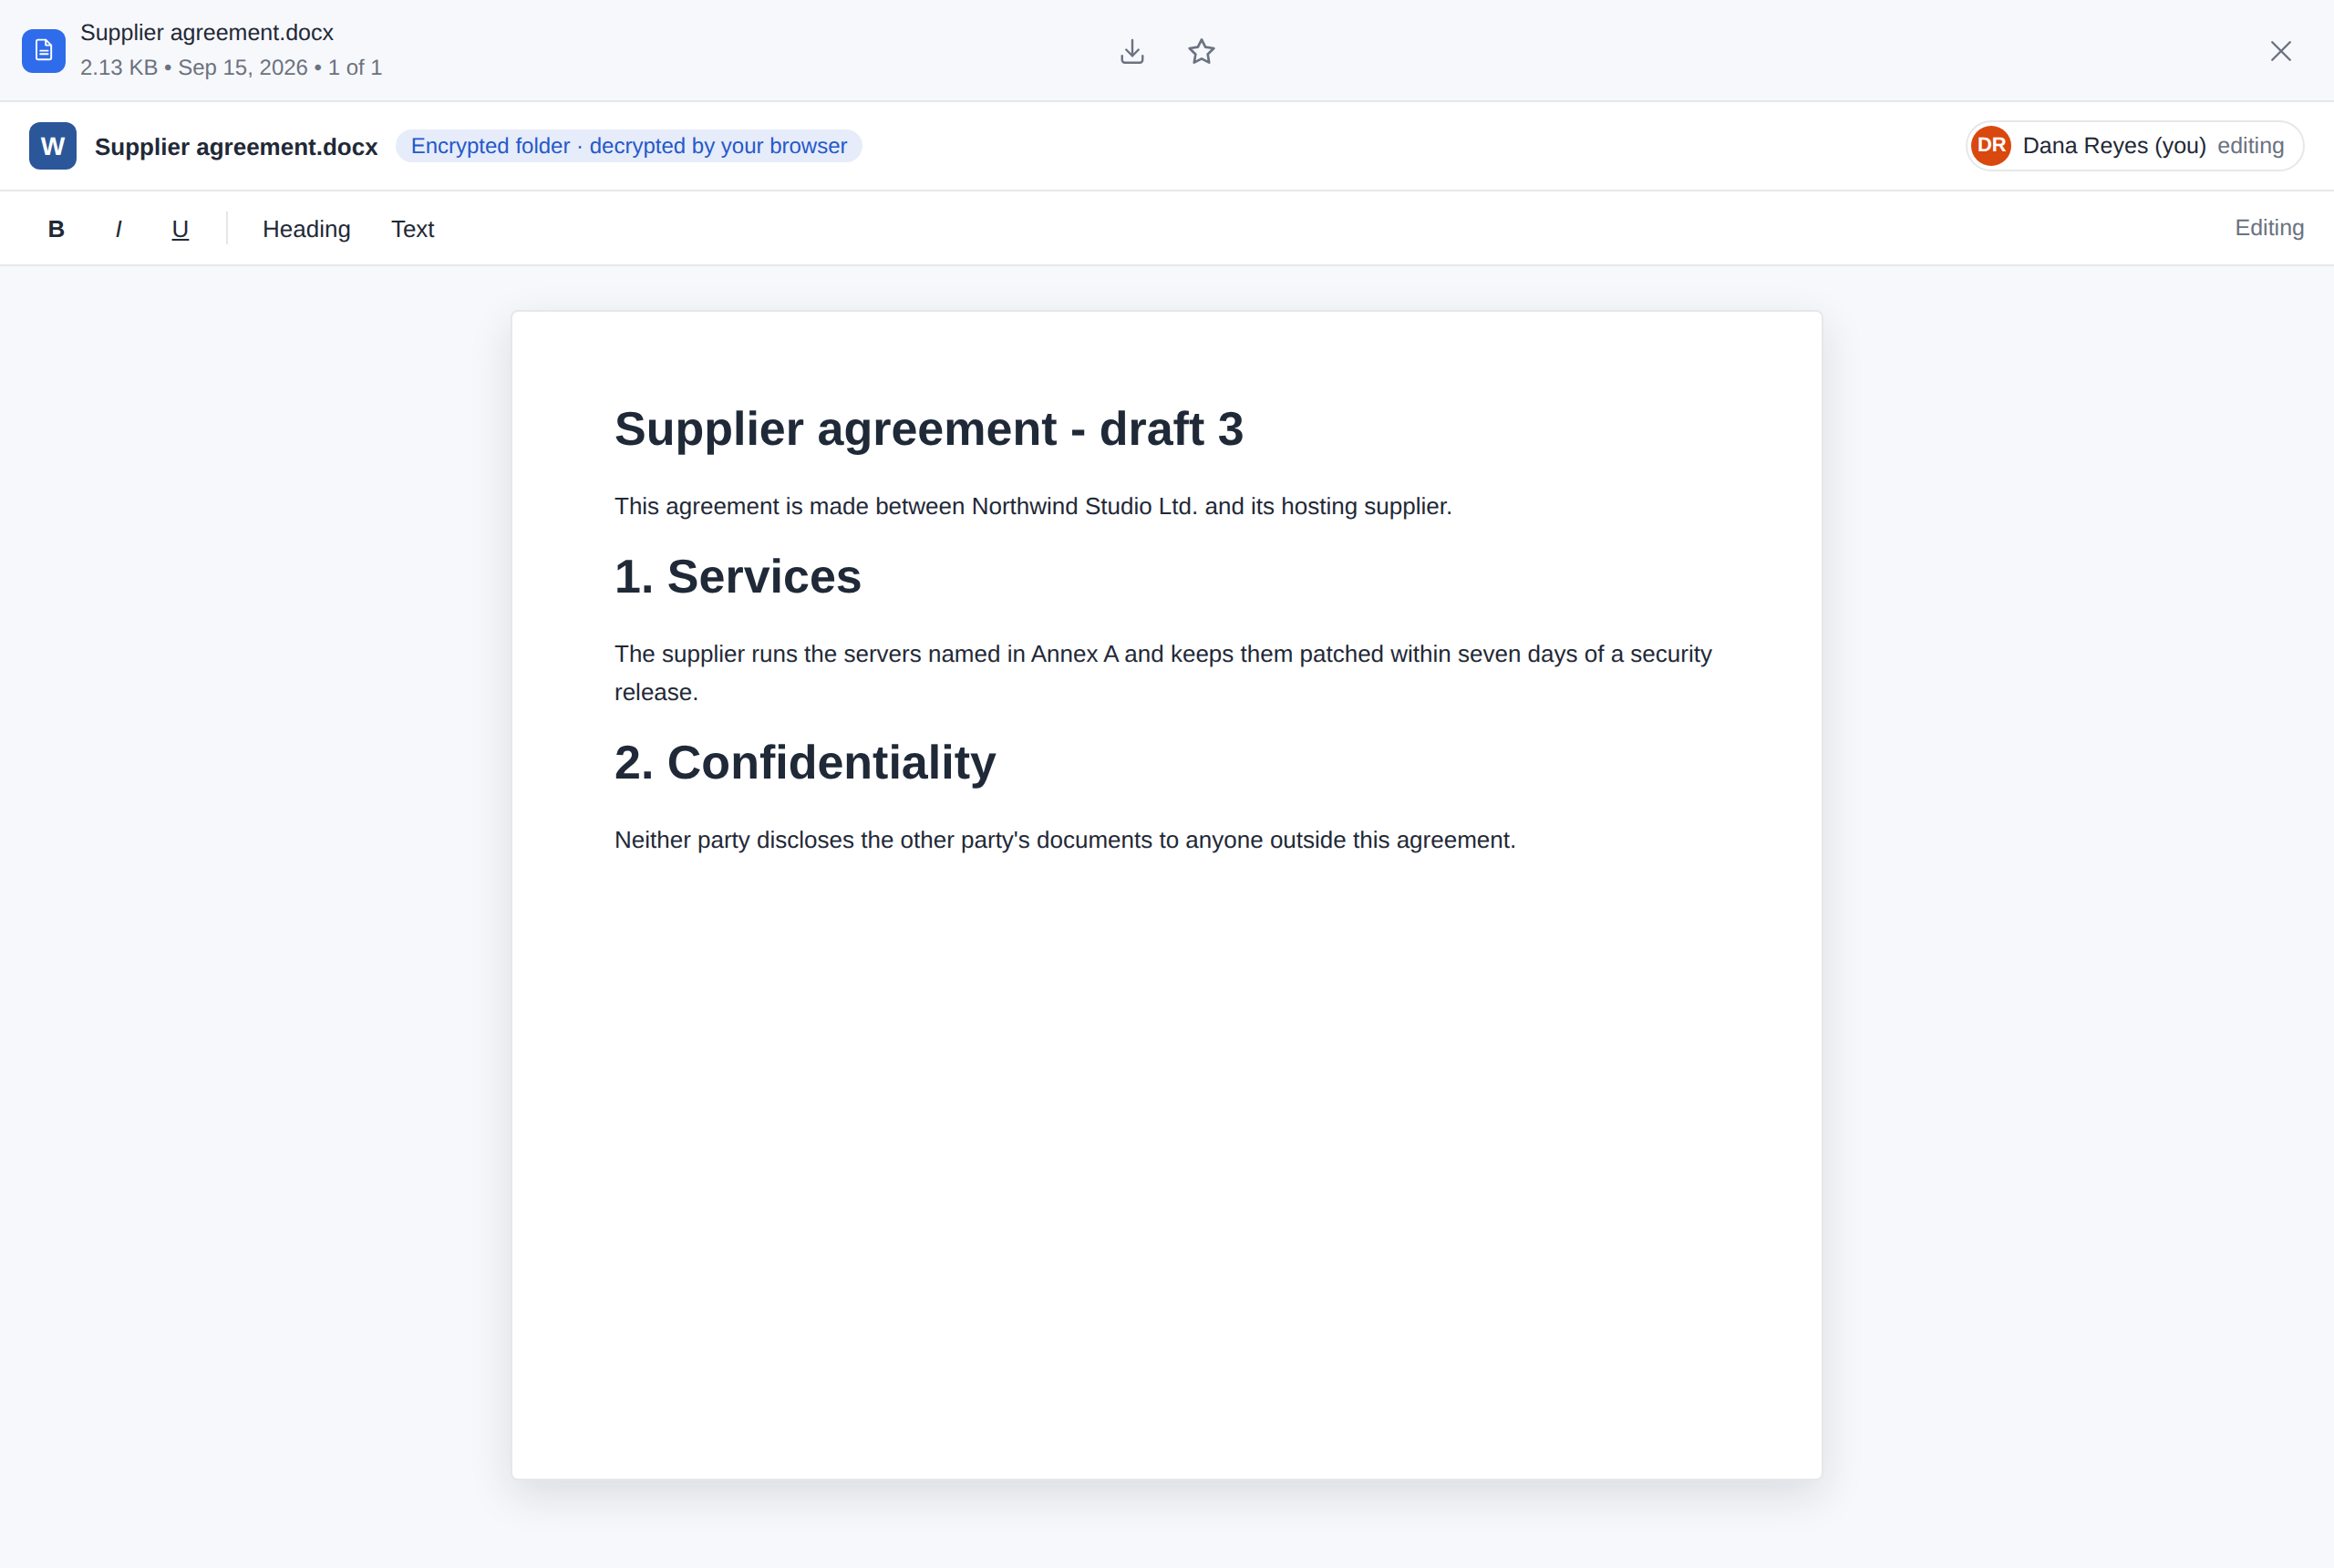Click the Word W app icon

pyautogui.click(x=53, y=146)
